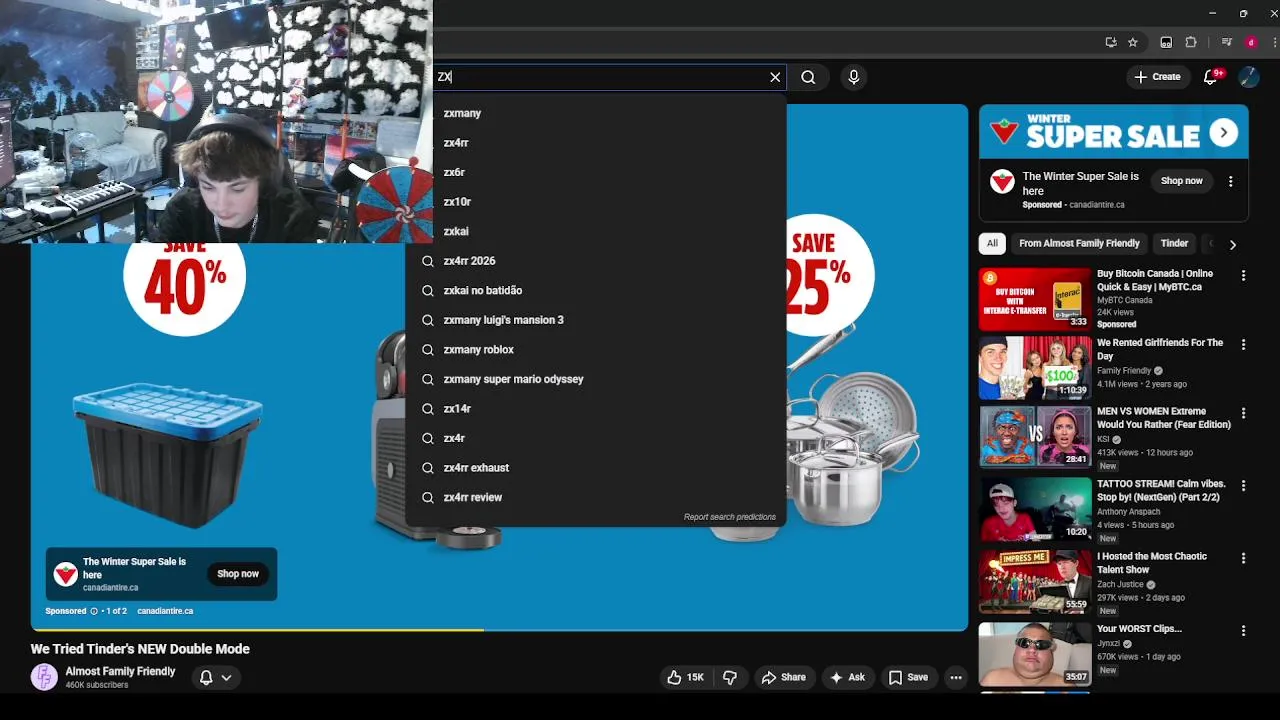This screenshot has width=1280, height=720.
Task: Click the title 'I Hosted the Most Chaotic Talent Show'
Action: click(1152, 563)
